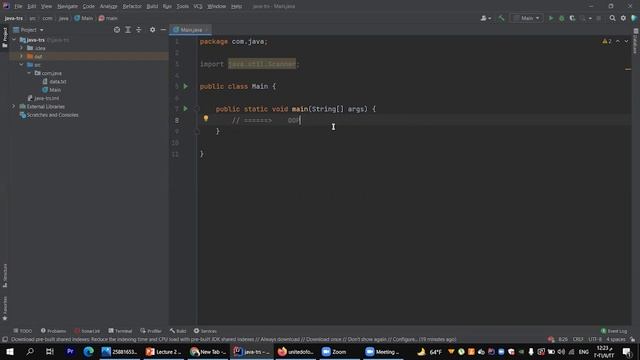Collapse the main method fold marker
This screenshot has height=360, width=640.
197,109
